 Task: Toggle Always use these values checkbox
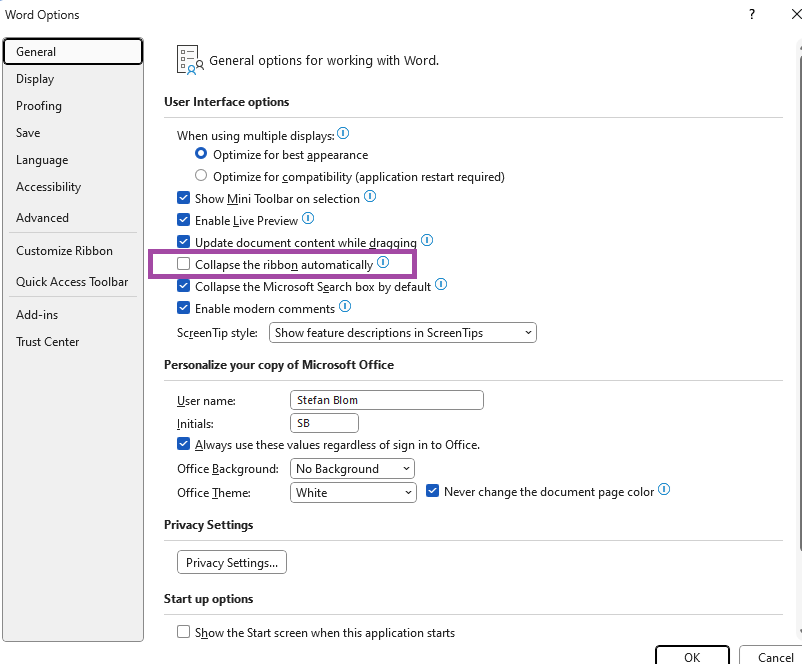pyautogui.click(x=184, y=444)
